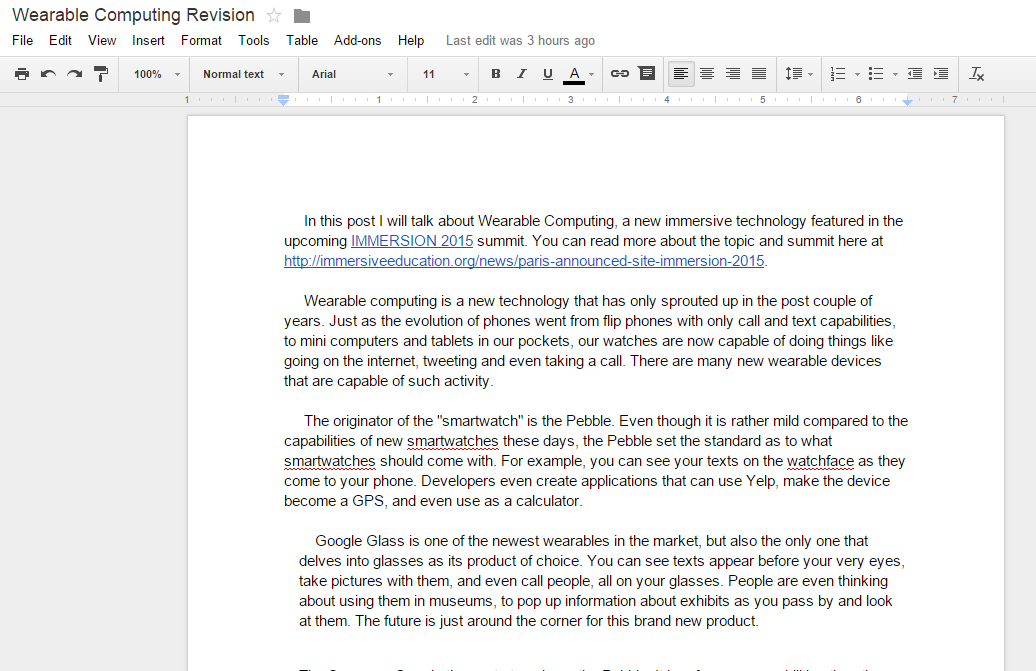The width and height of the screenshot is (1036, 671).
Task: Place cursor at 'Google Glass' paragraph start
Action: click(x=316, y=542)
